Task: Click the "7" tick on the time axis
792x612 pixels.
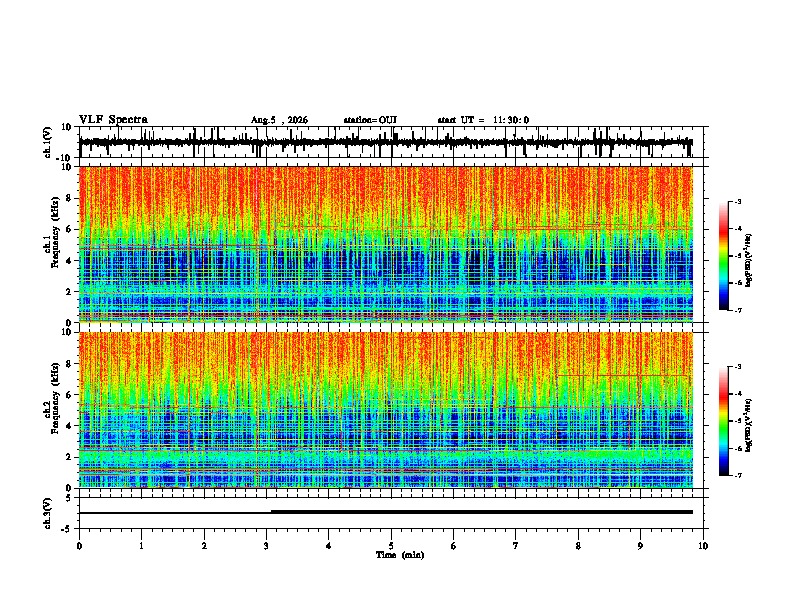Action: tap(516, 546)
